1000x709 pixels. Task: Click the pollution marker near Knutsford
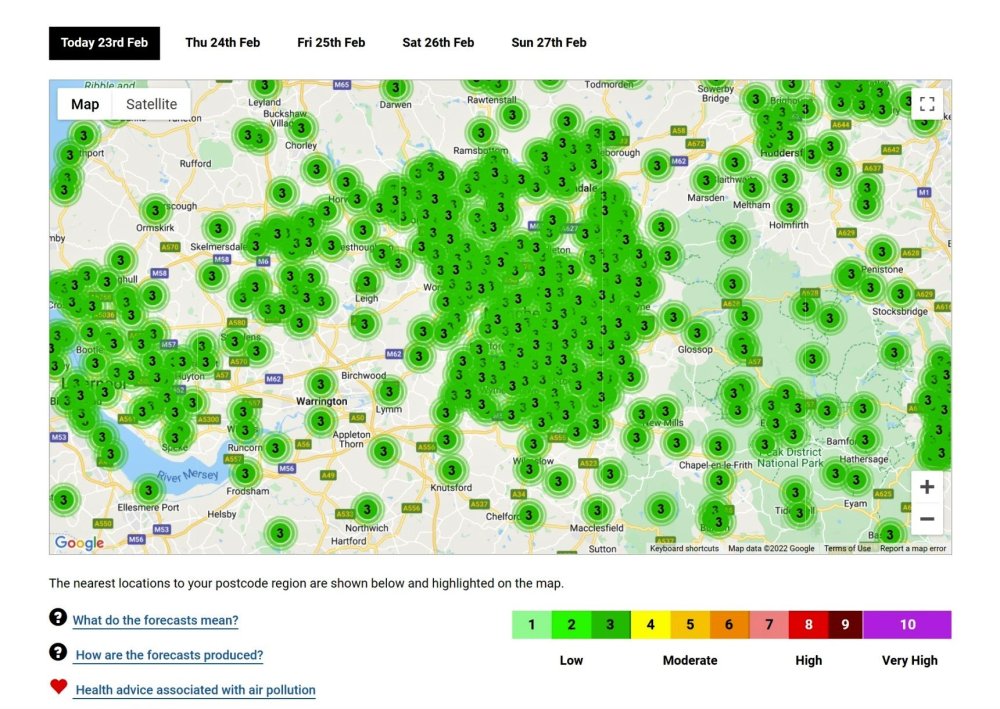(x=452, y=469)
